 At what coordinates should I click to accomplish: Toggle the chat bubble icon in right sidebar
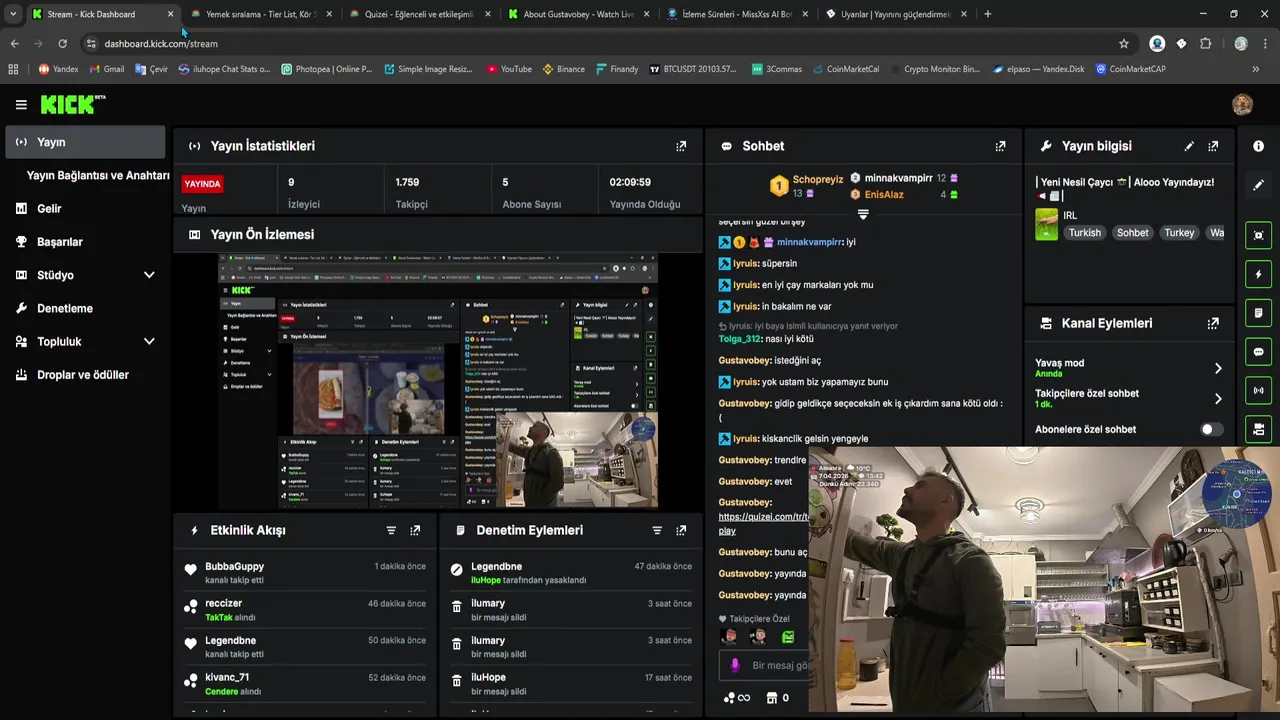click(x=1258, y=352)
